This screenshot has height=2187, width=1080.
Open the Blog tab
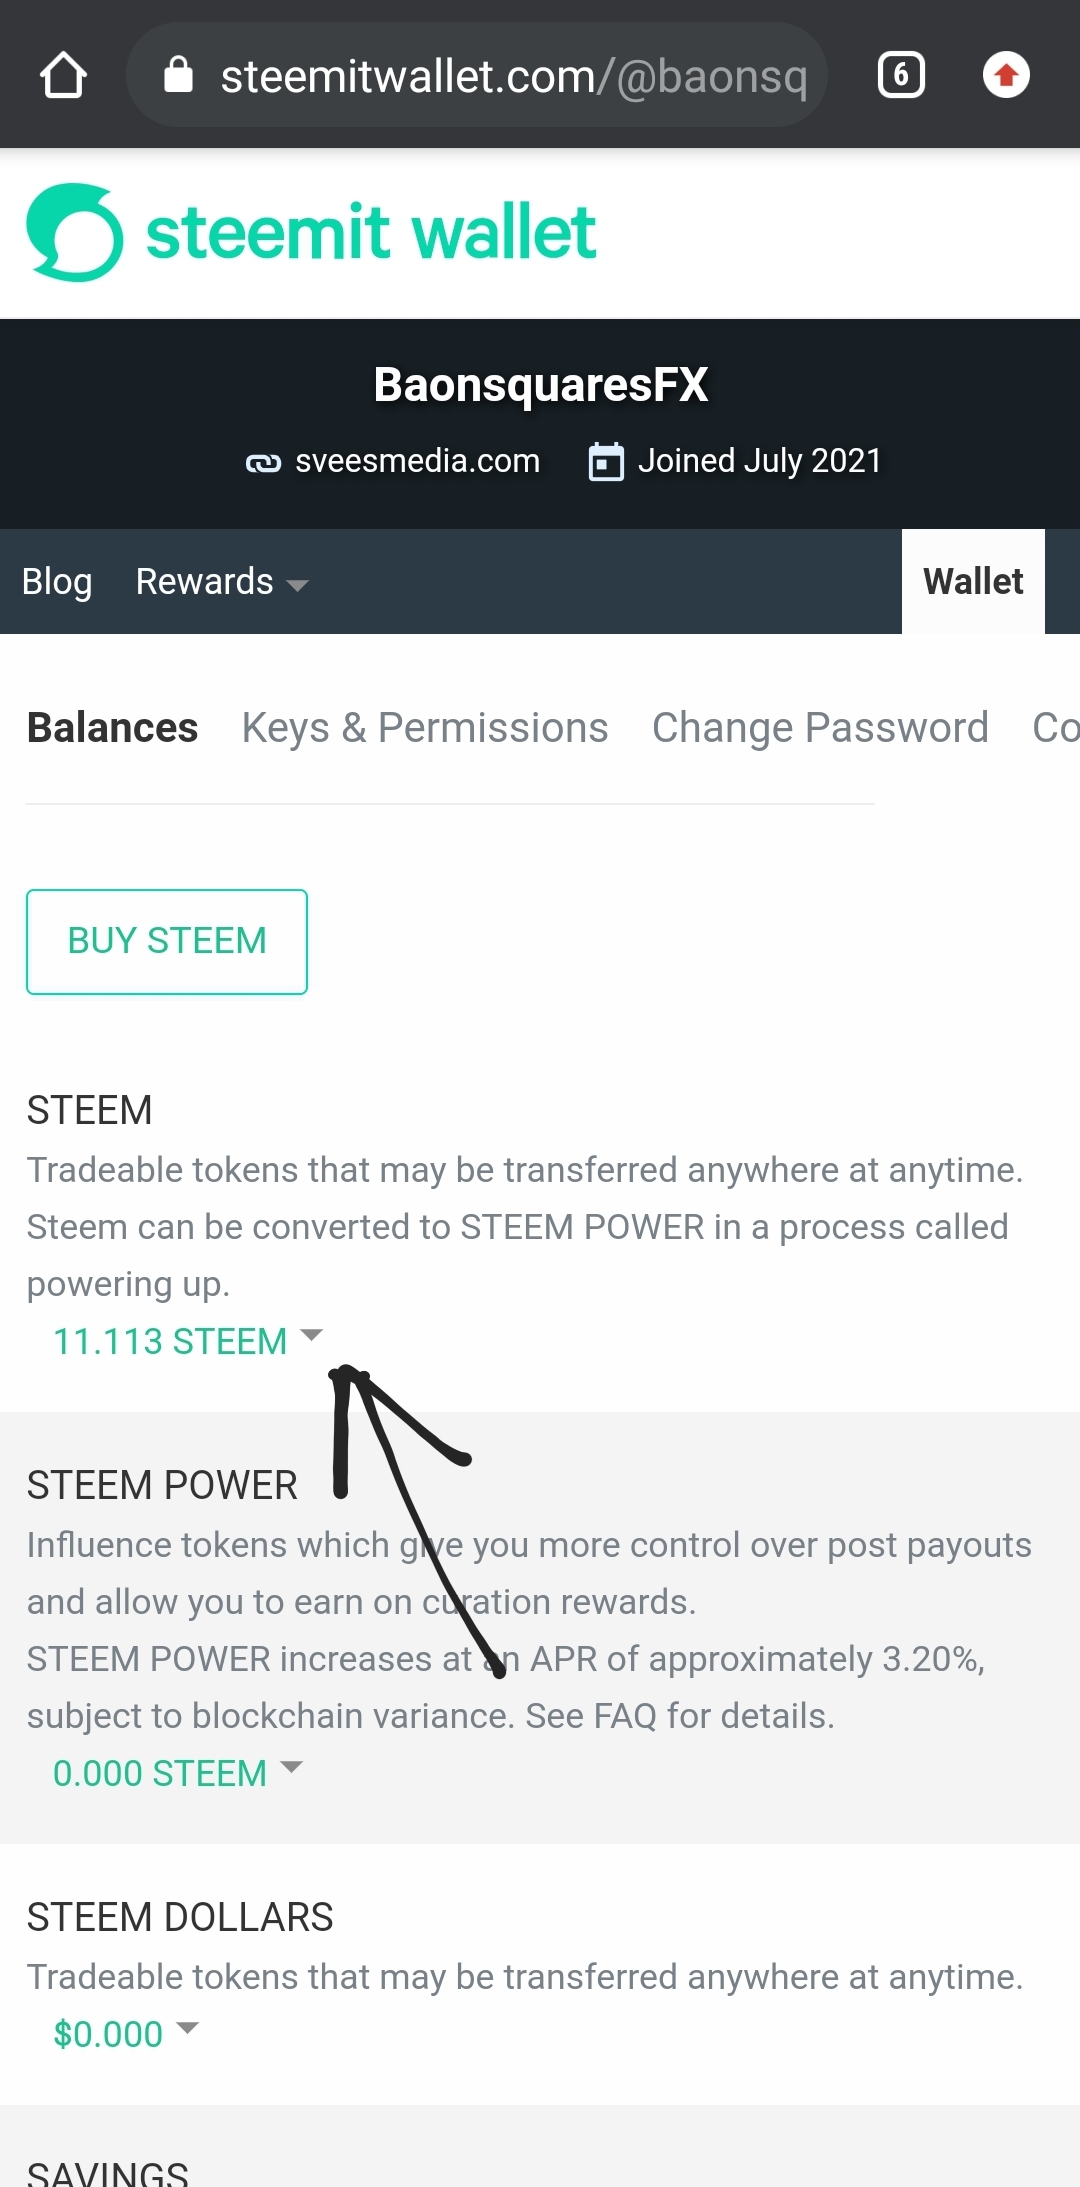coord(57,582)
